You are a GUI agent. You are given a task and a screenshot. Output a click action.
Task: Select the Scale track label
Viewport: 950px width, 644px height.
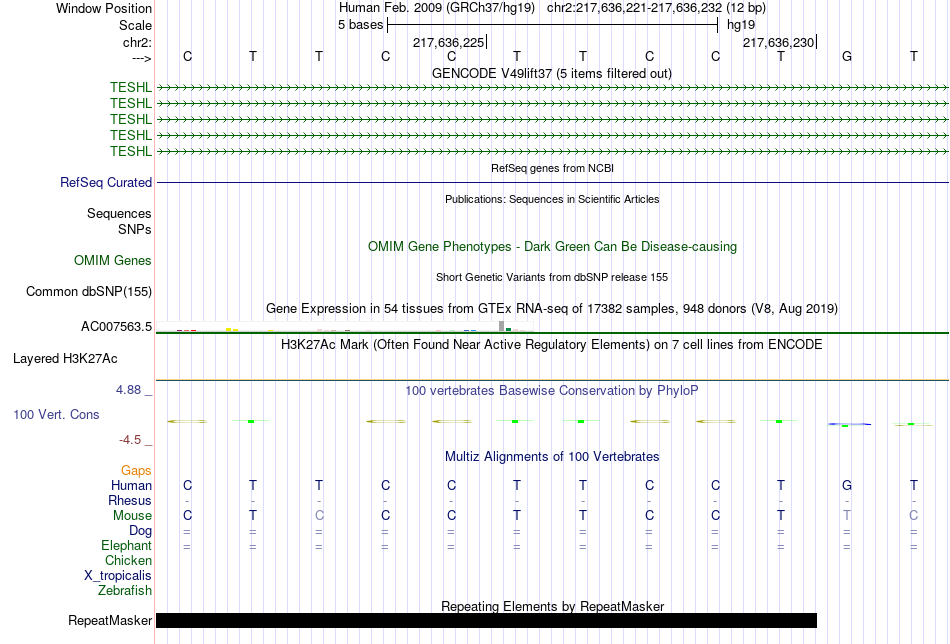coord(135,25)
